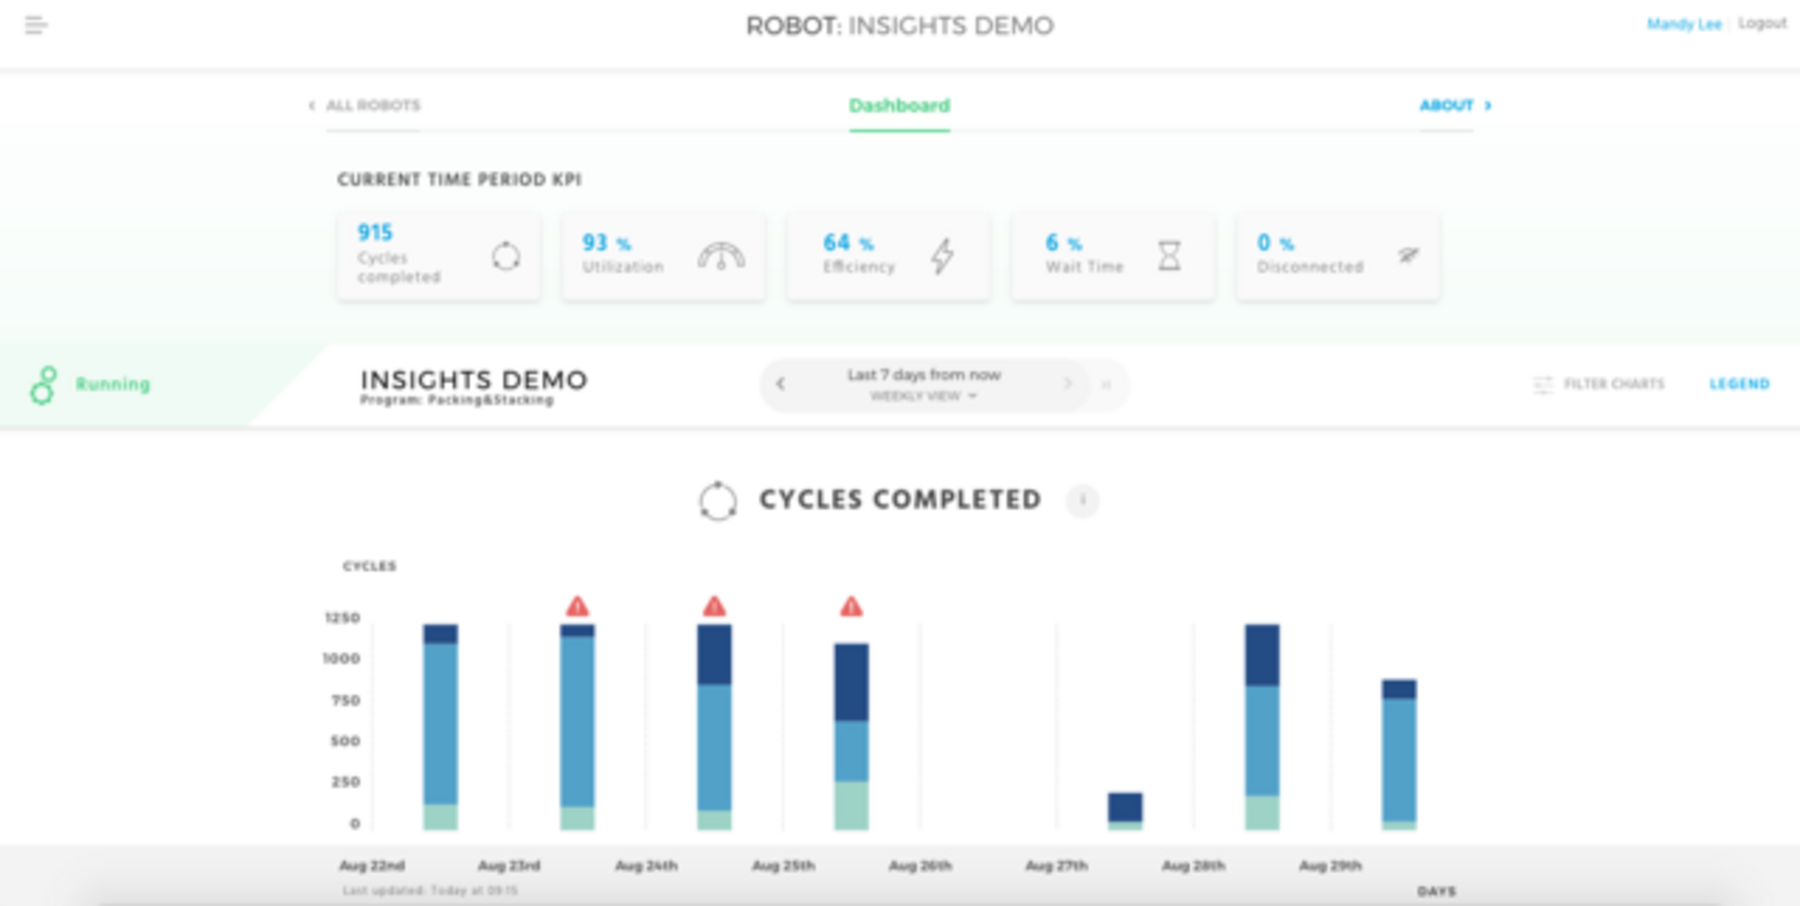Click the info icon beside Cycles Completed
1800x906 pixels.
pyautogui.click(x=1082, y=501)
